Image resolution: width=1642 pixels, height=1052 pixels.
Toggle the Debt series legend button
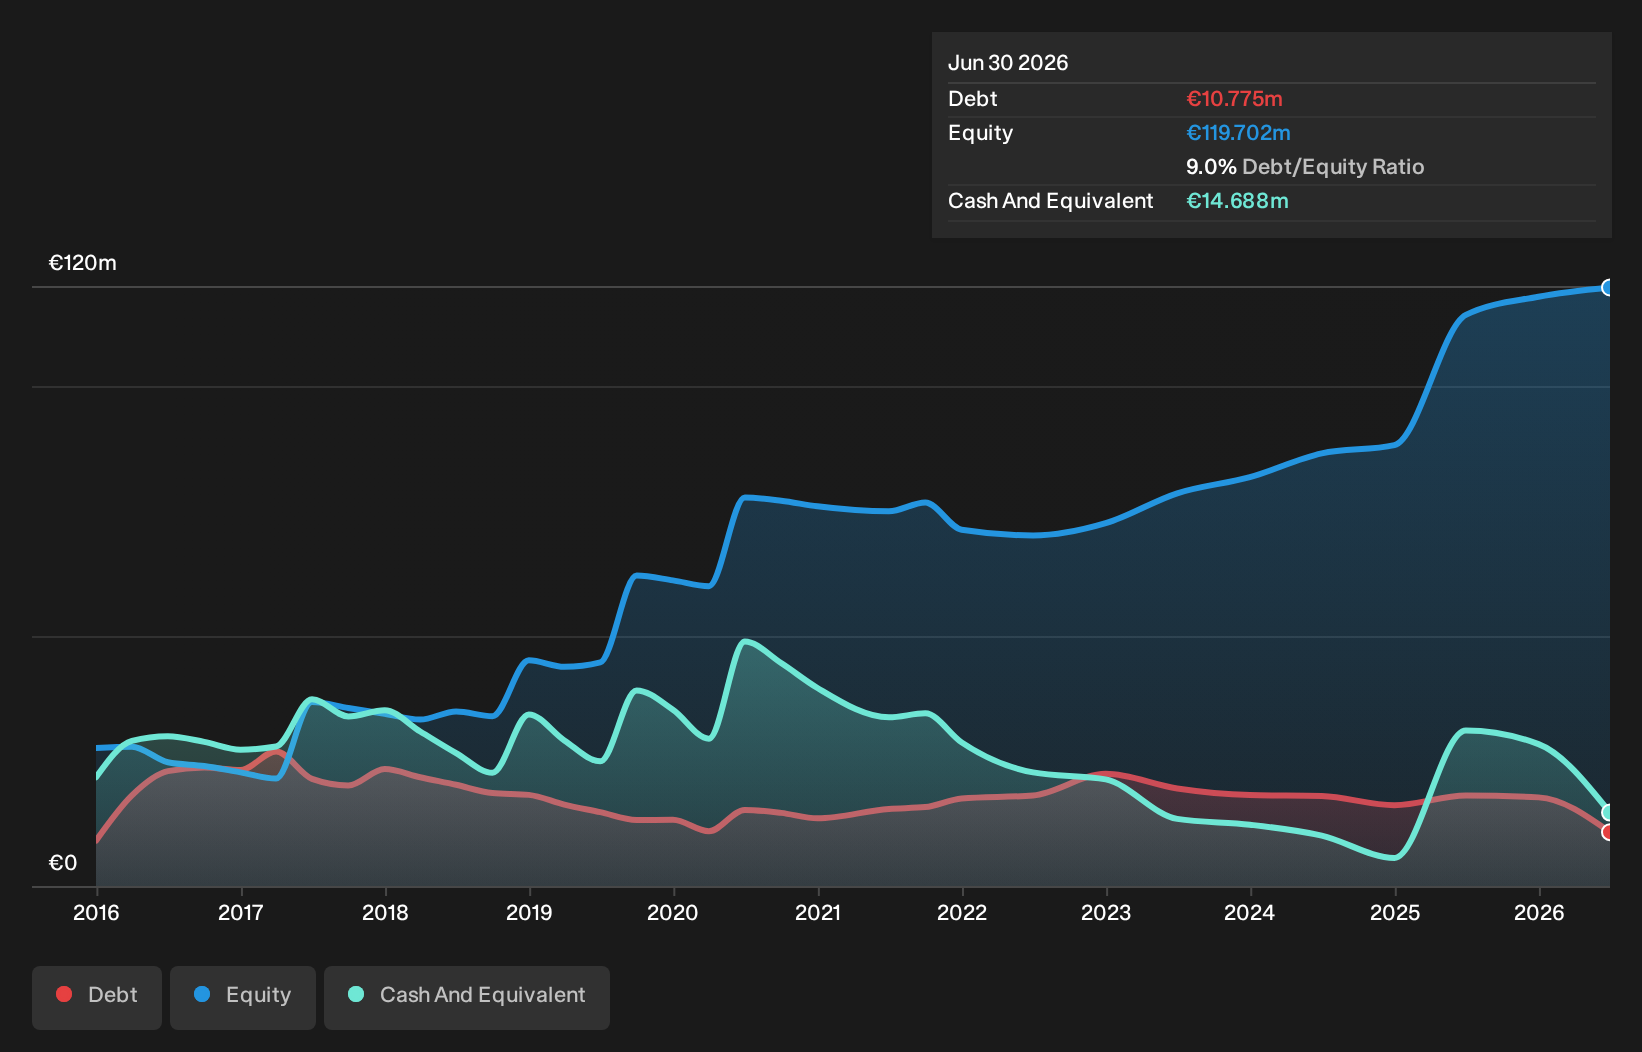click(x=97, y=997)
